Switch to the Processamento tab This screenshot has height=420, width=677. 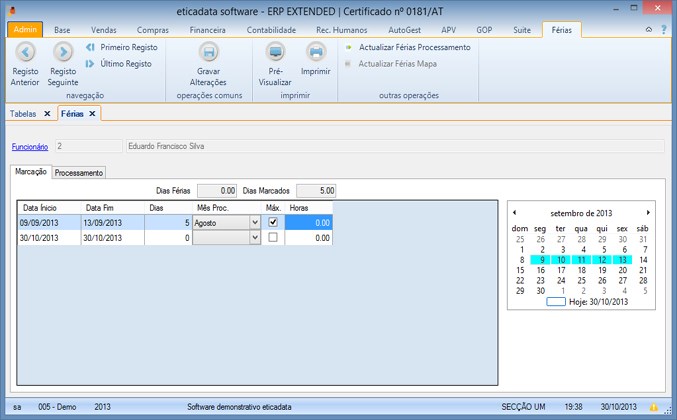pos(79,173)
